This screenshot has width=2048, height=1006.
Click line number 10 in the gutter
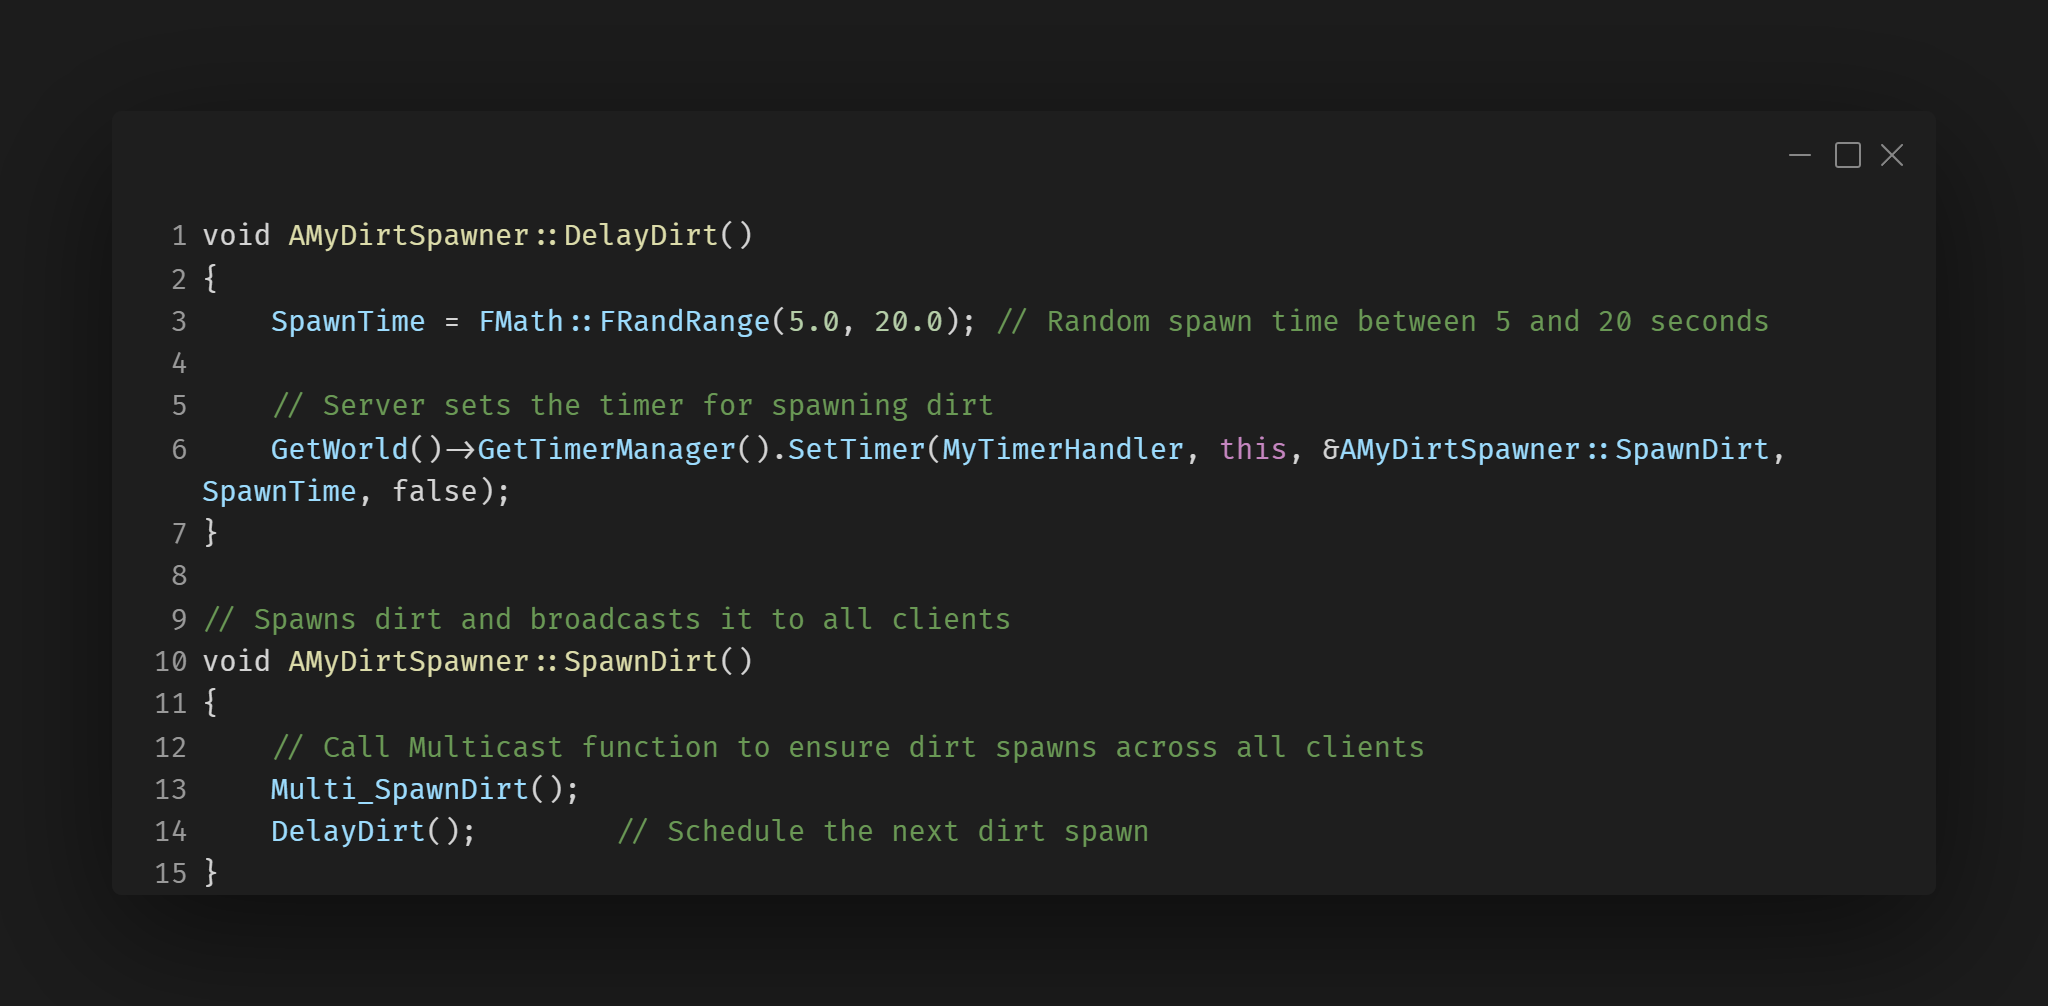pyautogui.click(x=171, y=662)
